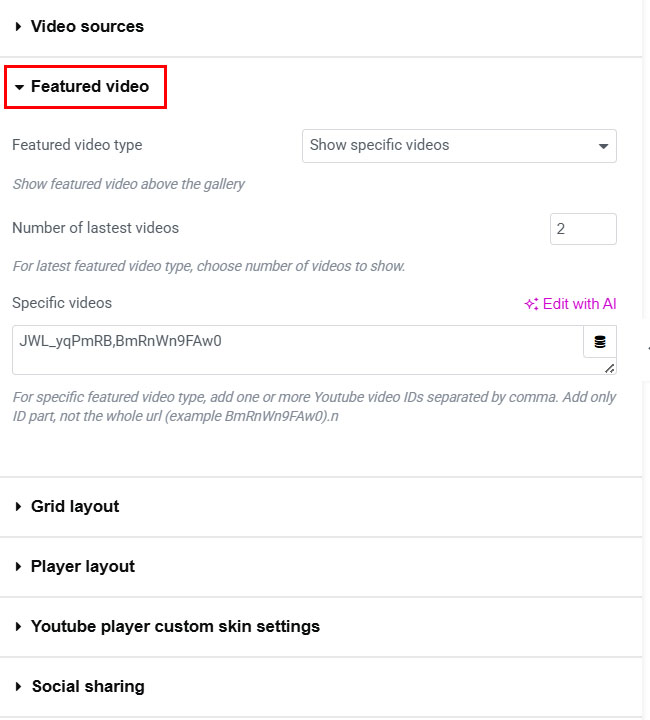Click the Featured video type label
The image size is (650, 720).
tap(77, 145)
